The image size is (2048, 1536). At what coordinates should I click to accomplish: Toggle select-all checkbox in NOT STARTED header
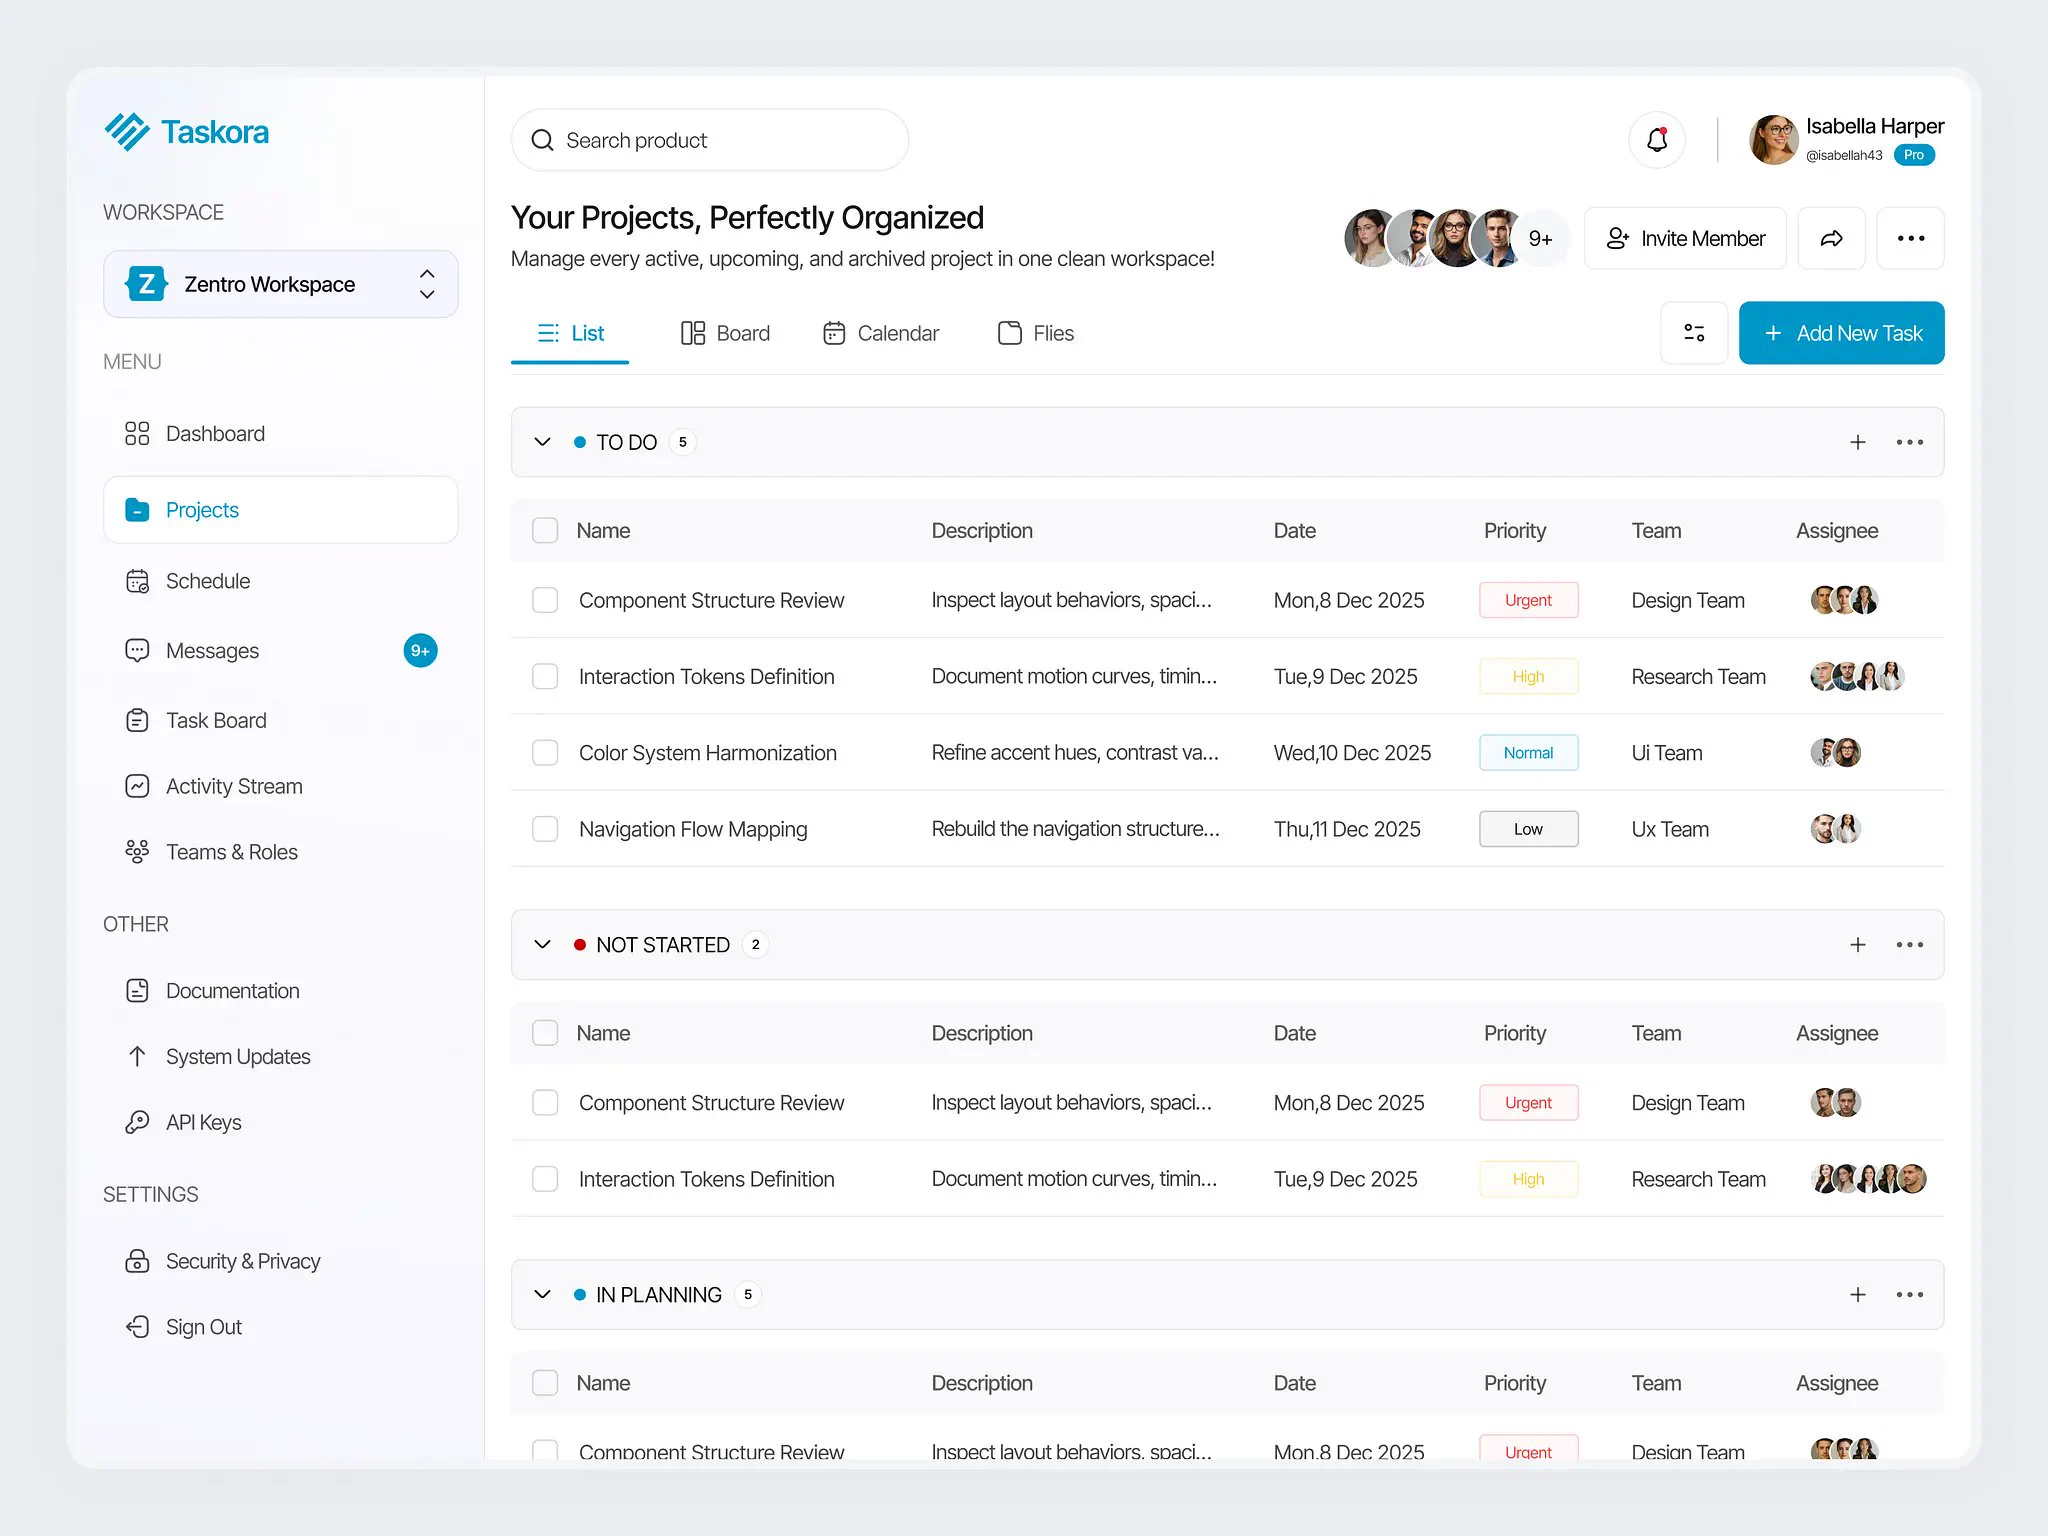(x=545, y=1033)
